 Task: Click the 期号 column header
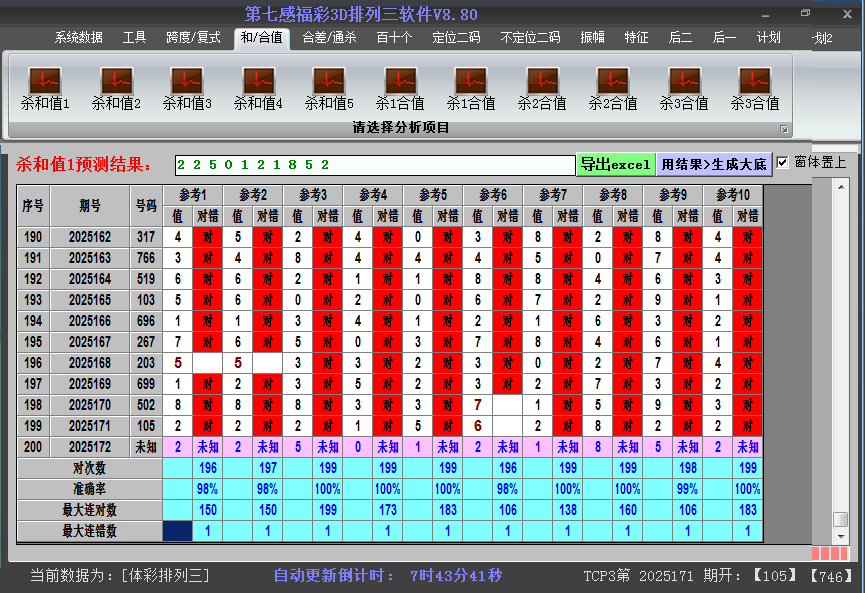pos(90,206)
